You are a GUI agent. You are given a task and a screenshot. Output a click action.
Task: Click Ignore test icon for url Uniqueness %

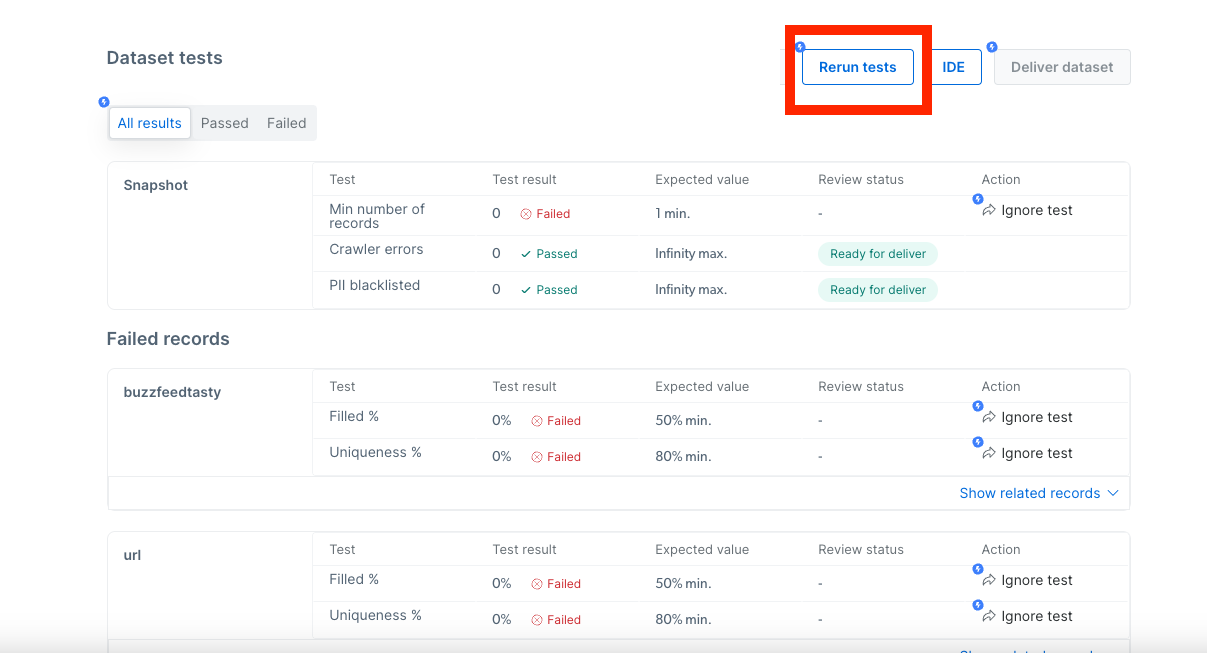click(x=989, y=617)
